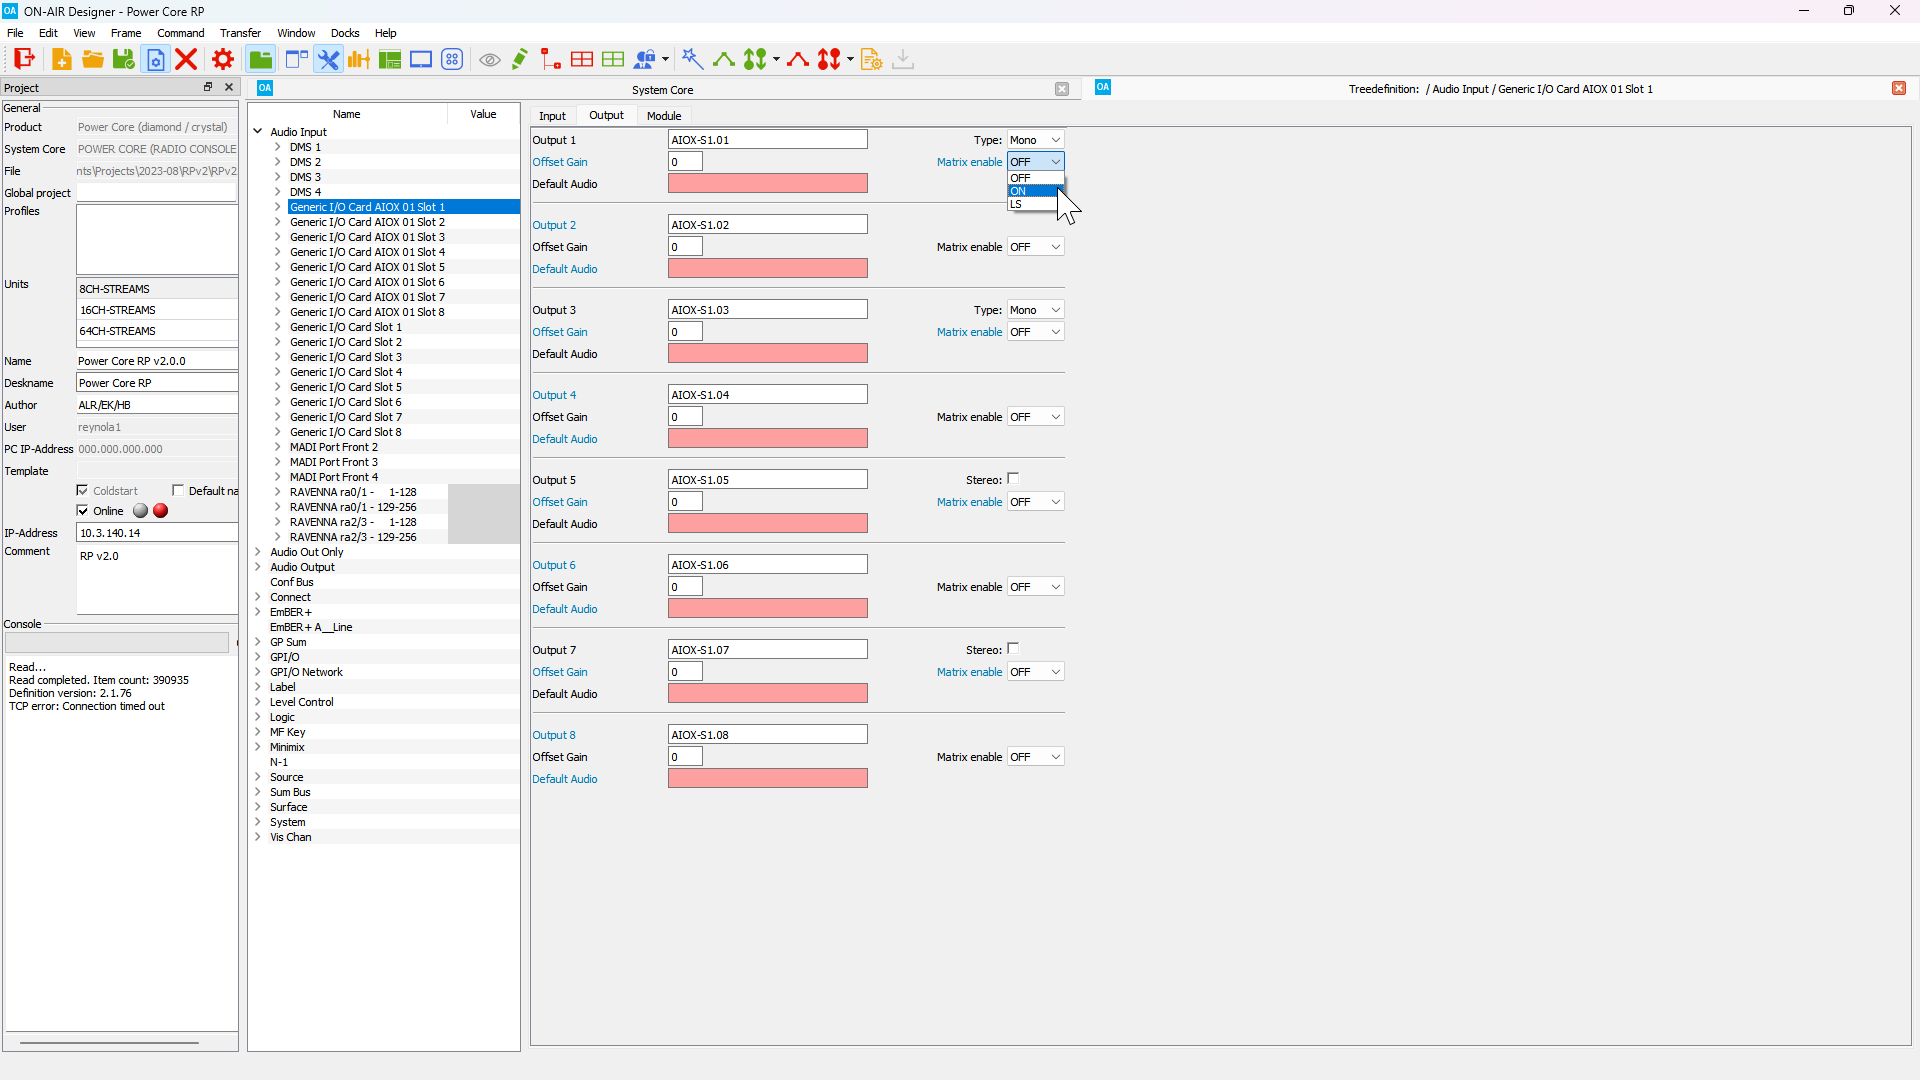Image resolution: width=1920 pixels, height=1080 pixels.
Task: Open the Output 3 Type Mono dropdown
Action: point(1035,310)
